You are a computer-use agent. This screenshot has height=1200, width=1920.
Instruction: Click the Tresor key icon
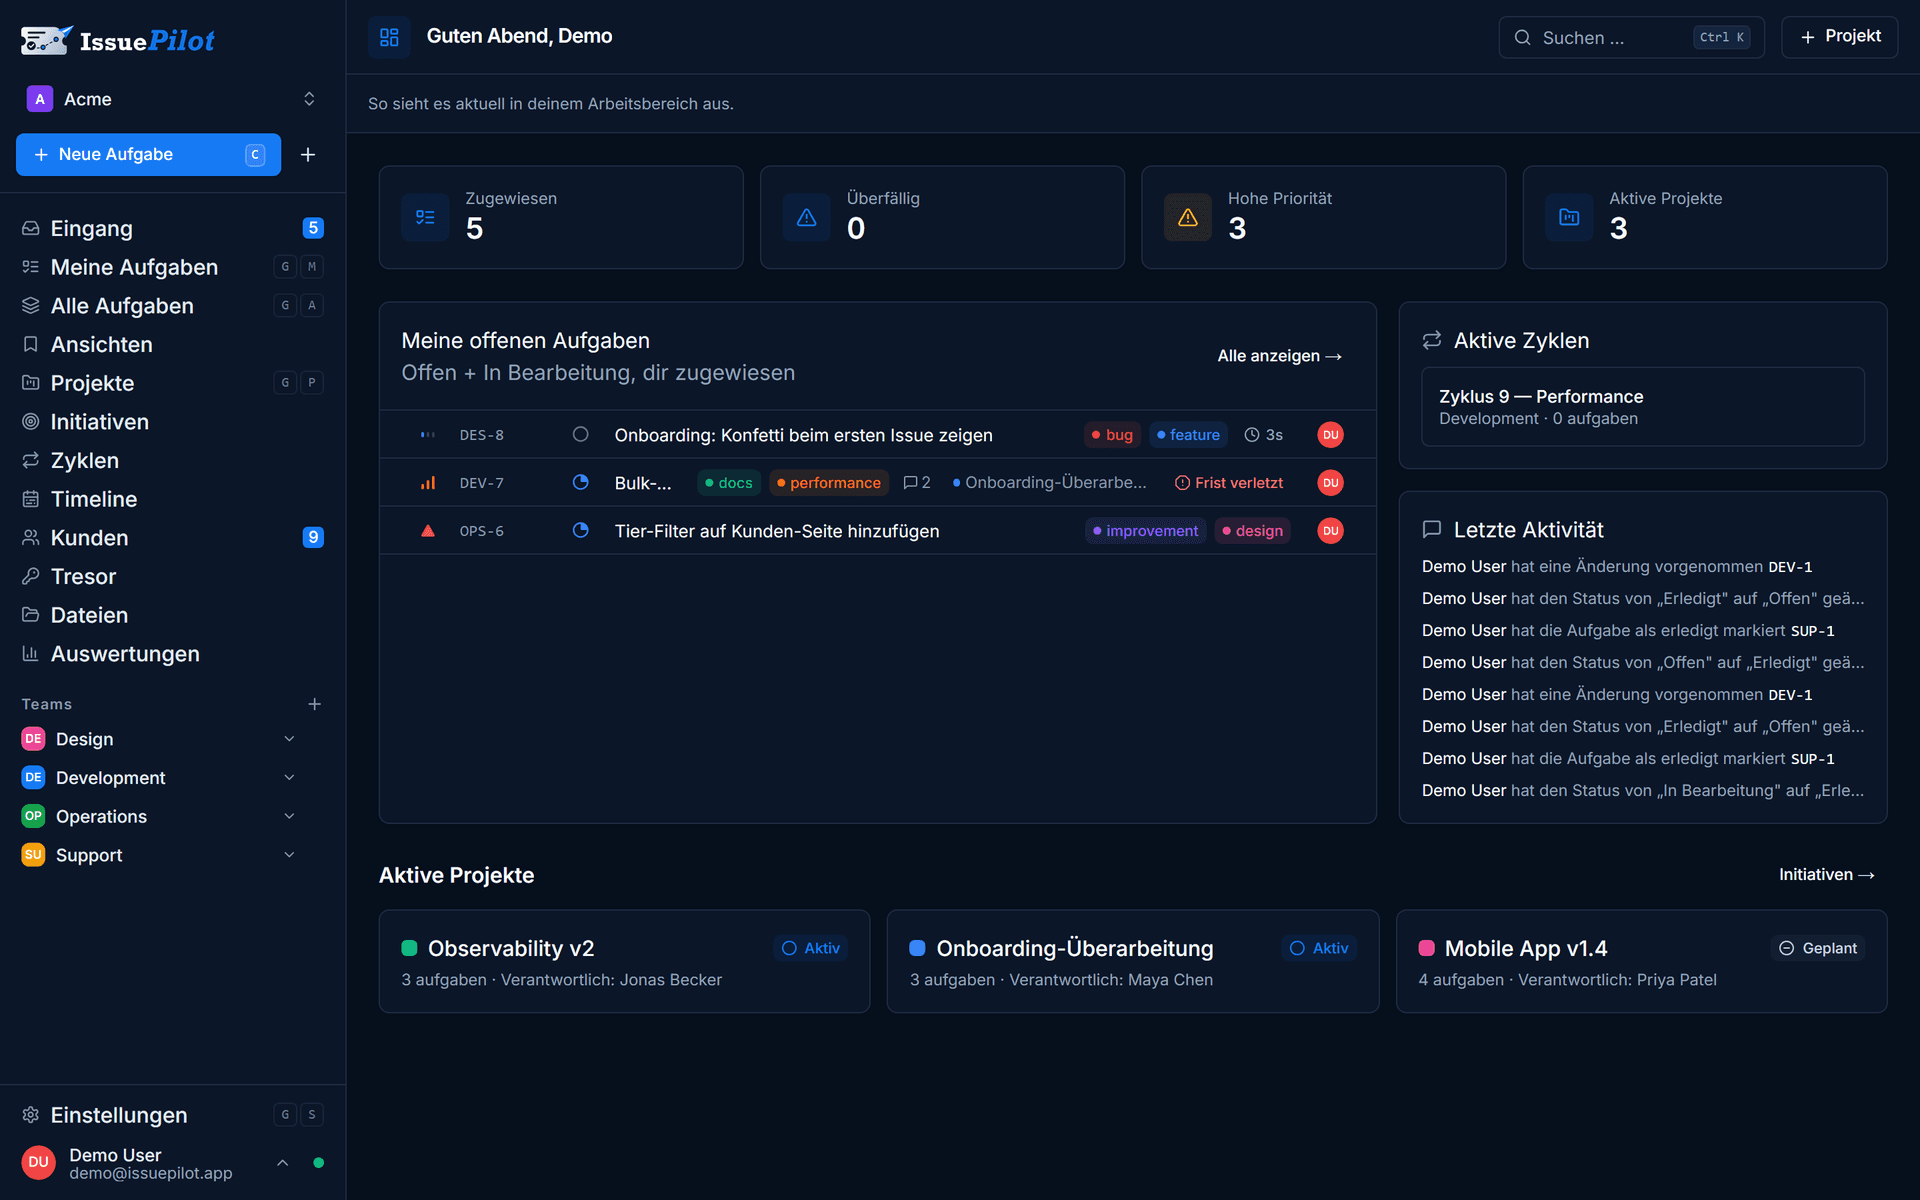click(31, 576)
